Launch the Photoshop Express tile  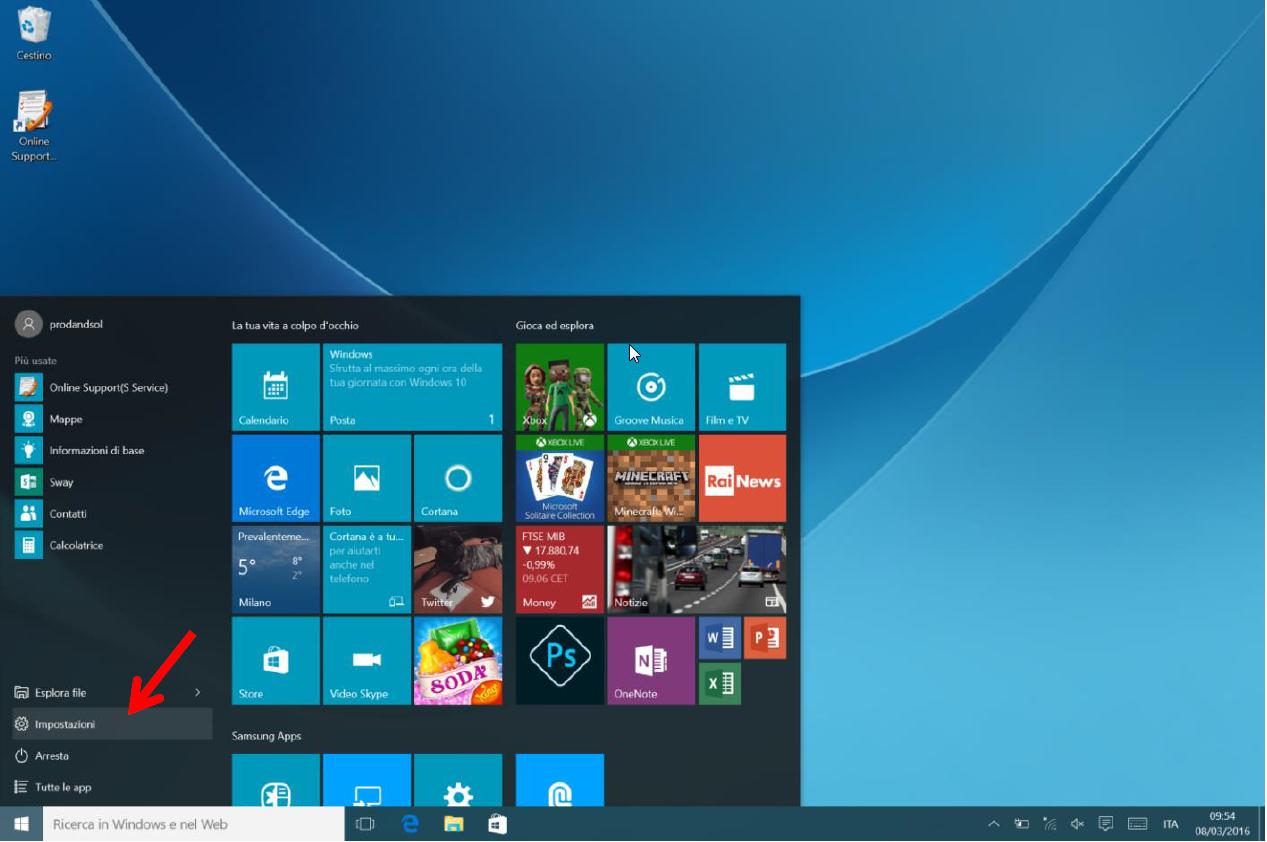[560, 660]
